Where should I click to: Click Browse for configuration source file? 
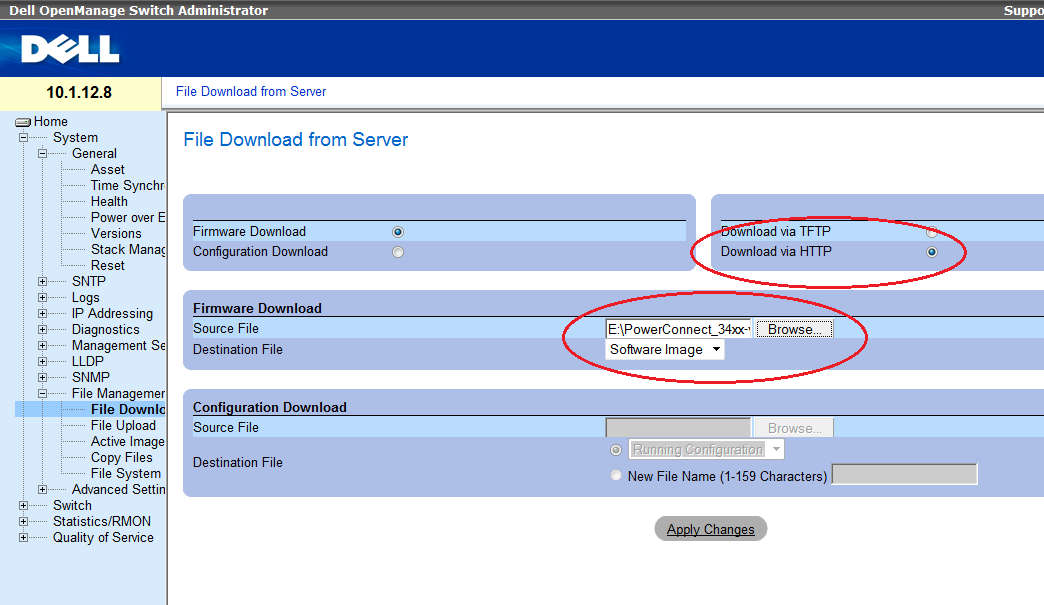(x=794, y=428)
